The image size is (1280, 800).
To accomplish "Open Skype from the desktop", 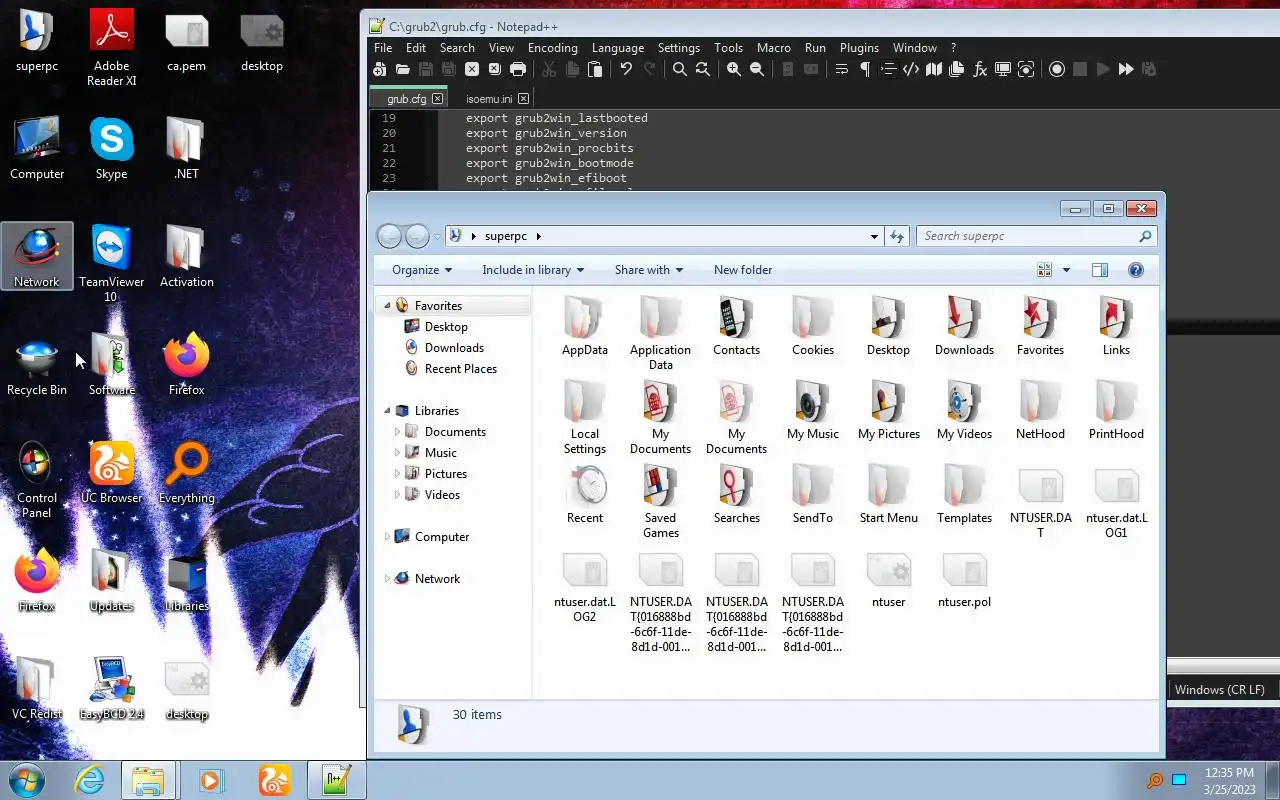I will pyautogui.click(x=111, y=149).
